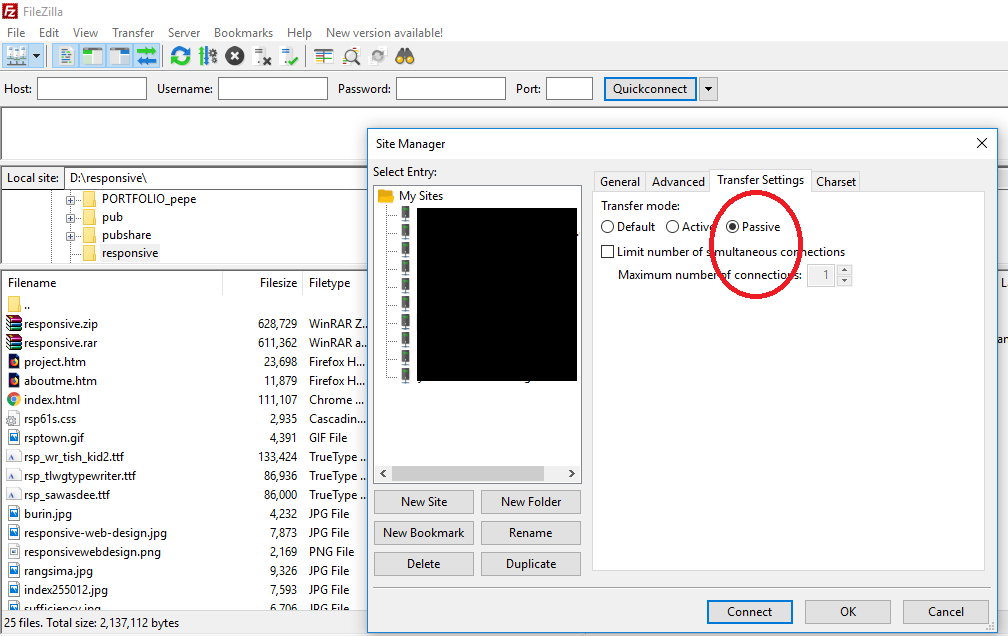Click the Cancel current operation icon
This screenshot has height=636, width=1008.
pyautogui.click(x=235, y=56)
